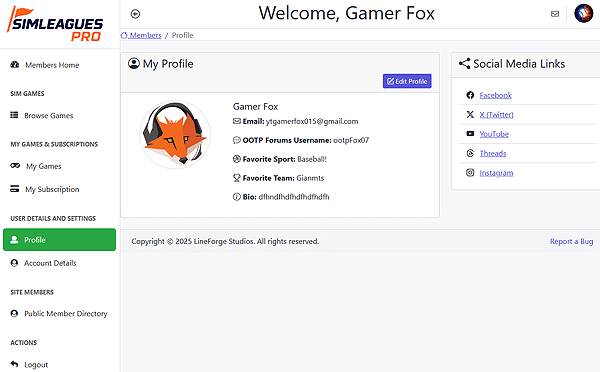Screen dimensions: 600x372
Task: Open Public Member Directory
Action: pos(59,313)
